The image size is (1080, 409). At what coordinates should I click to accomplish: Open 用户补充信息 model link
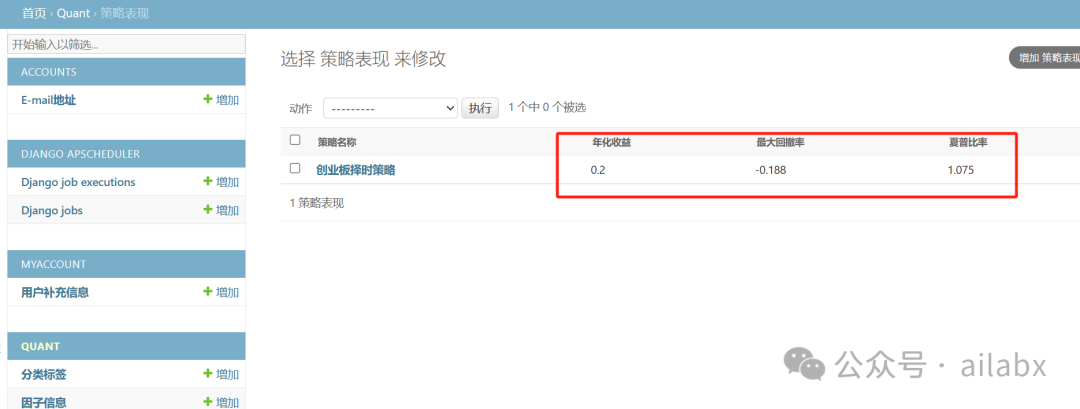click(55, 292)
